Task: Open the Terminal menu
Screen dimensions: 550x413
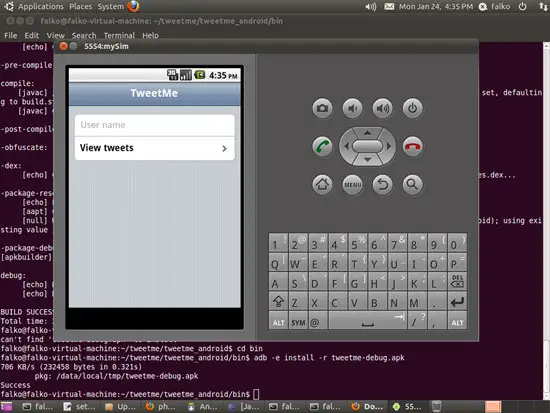Action: pyautogui.click(x=119, y=35)
